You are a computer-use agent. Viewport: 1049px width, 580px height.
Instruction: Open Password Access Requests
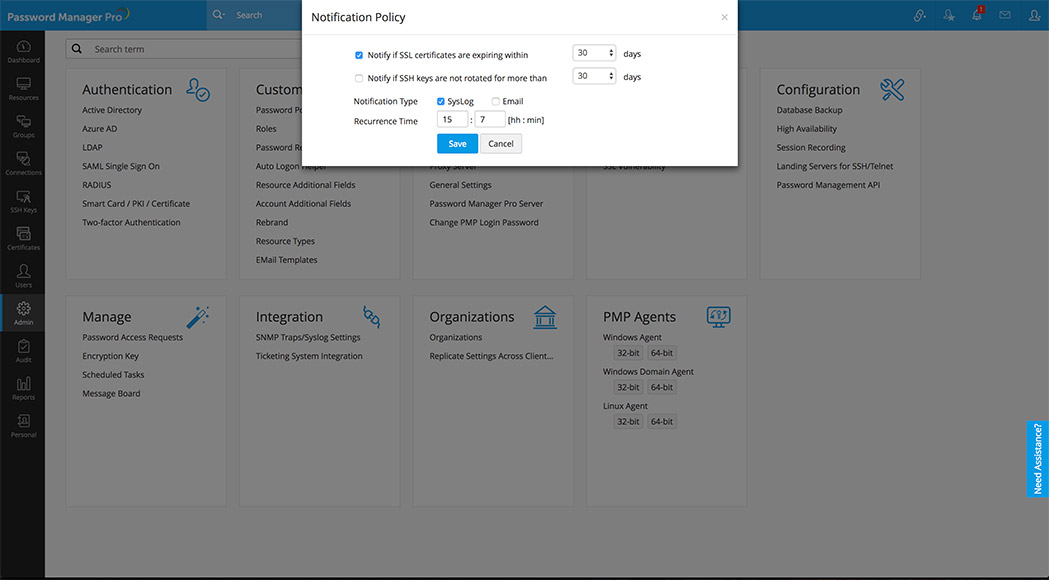pyautogui.click(x=132, y=338)
